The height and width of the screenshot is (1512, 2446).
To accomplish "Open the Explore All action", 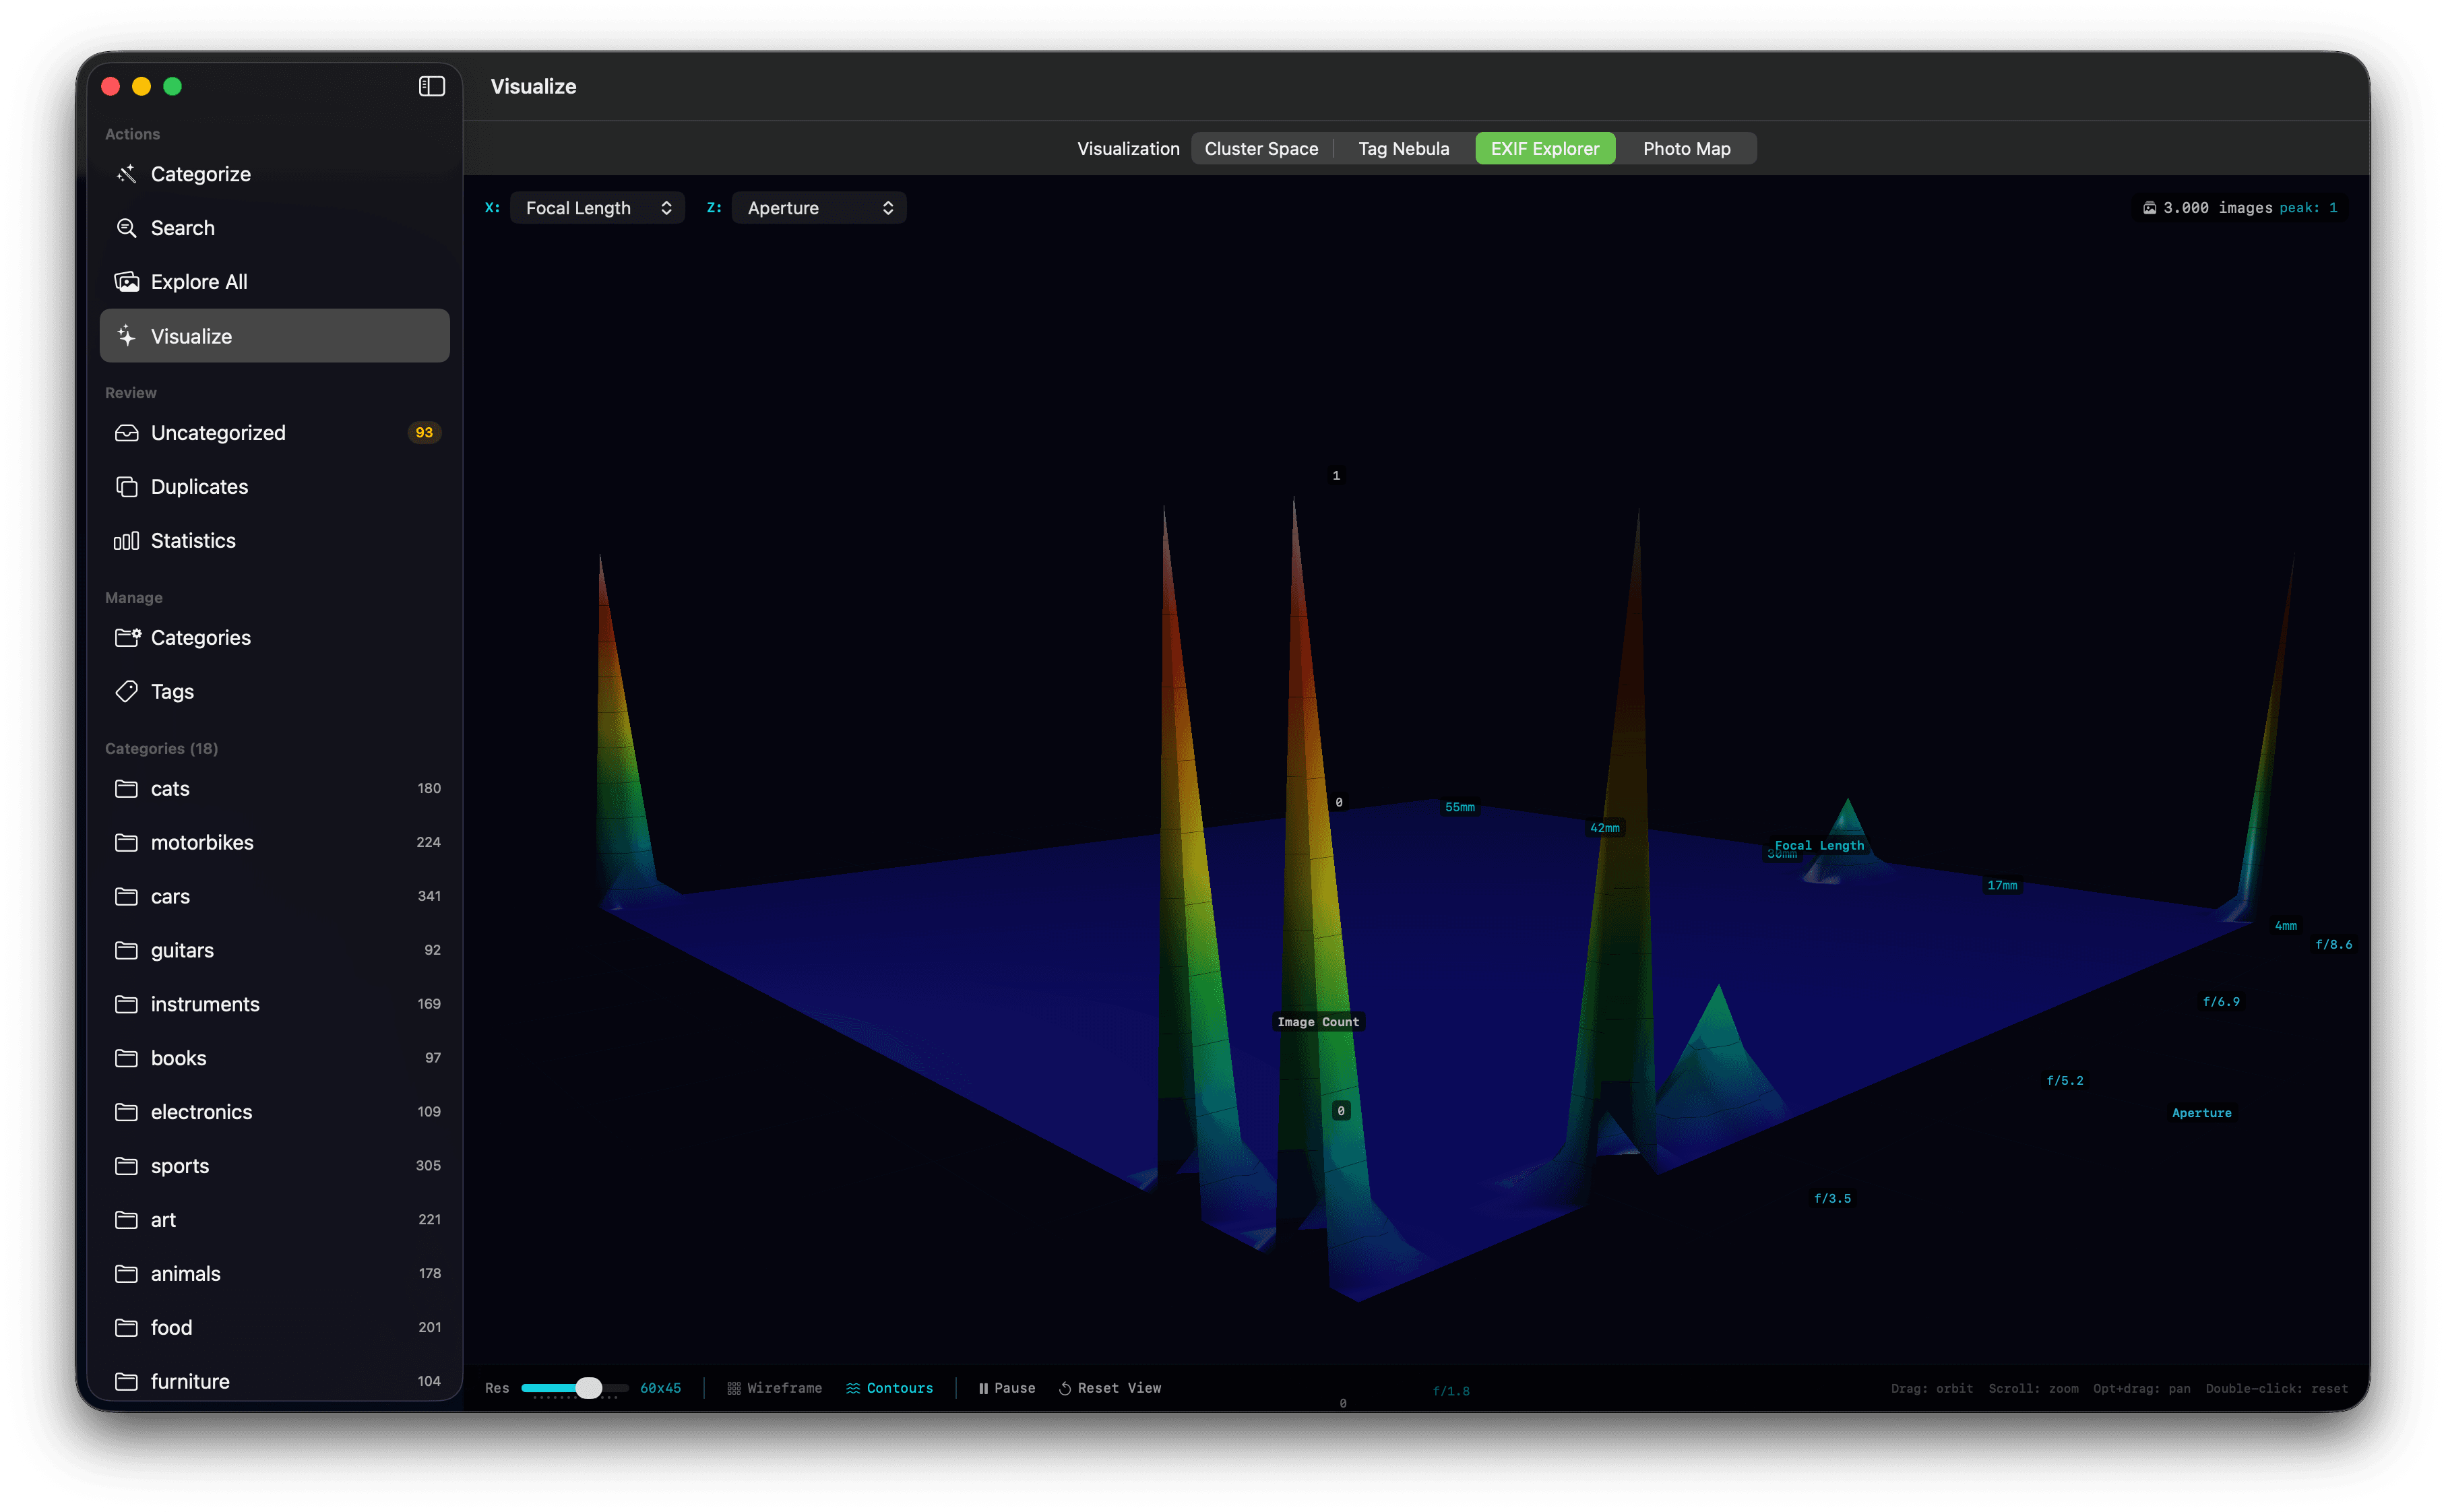I will pos(275,282).
